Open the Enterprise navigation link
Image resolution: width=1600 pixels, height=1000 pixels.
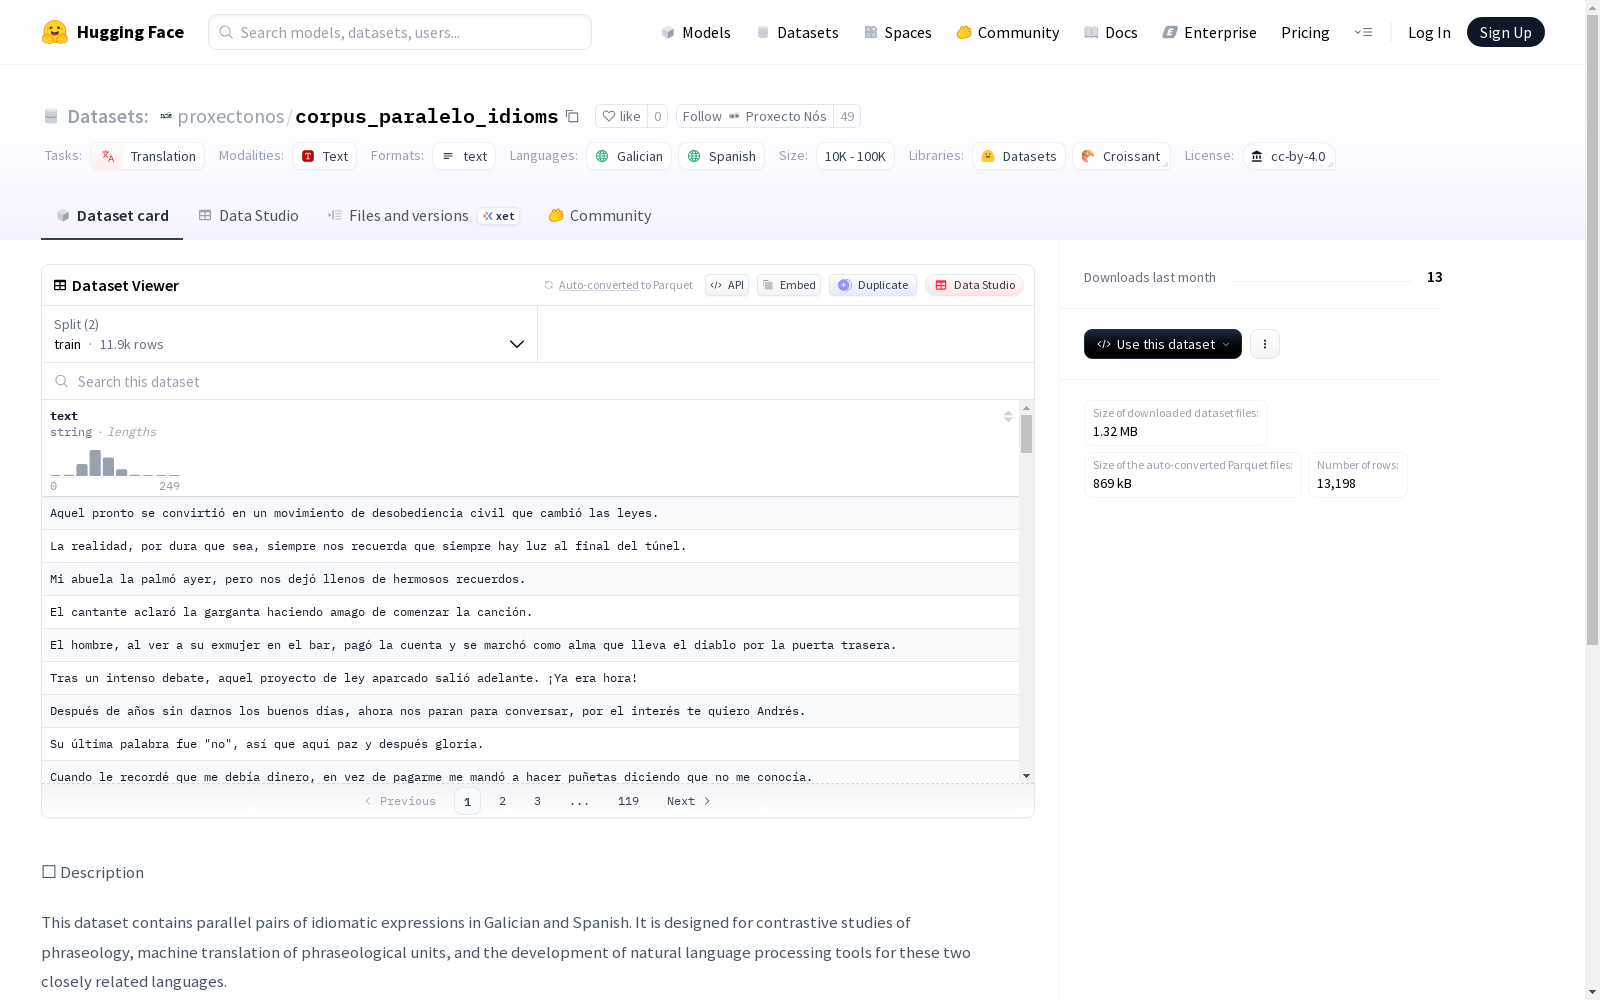pyautogui.click(x=1210, y=32)
